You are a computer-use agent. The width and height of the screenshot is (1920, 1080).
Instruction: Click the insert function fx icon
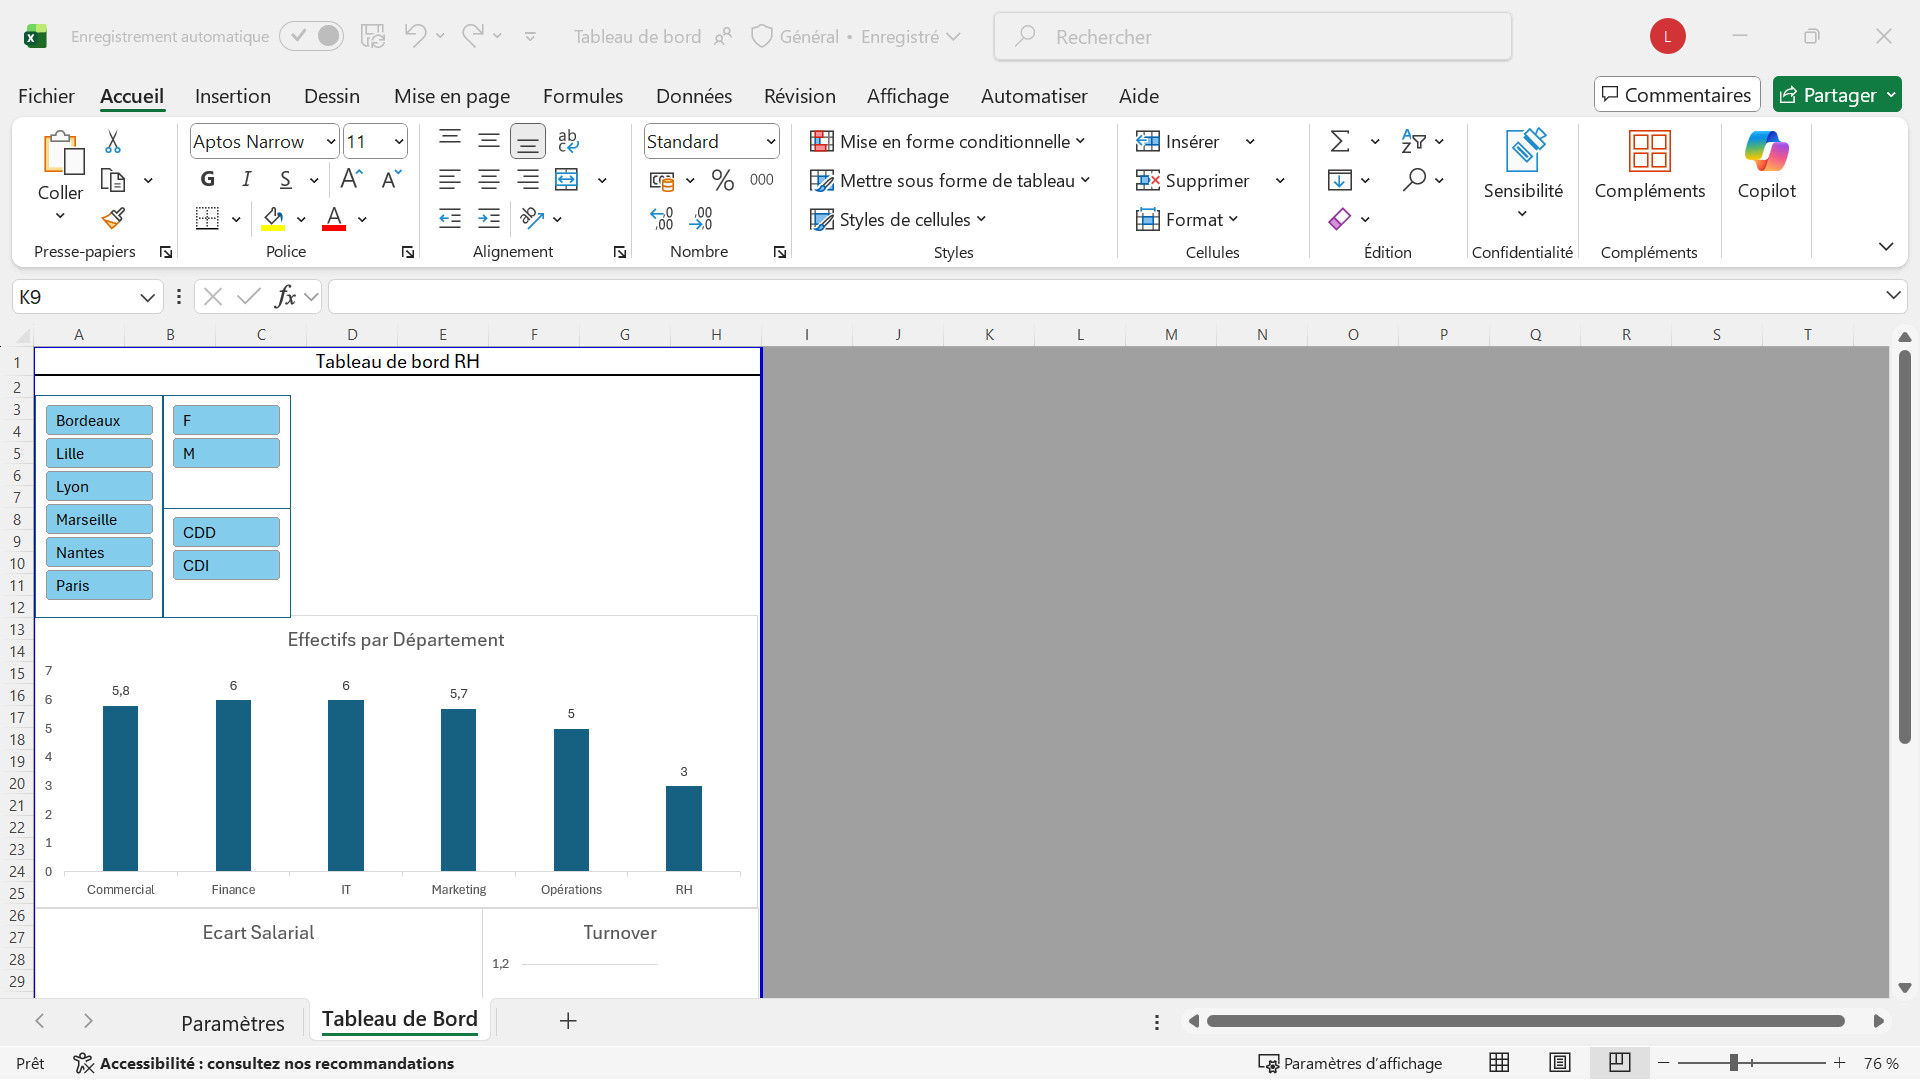pyautogui.click(x=285, y=296)
